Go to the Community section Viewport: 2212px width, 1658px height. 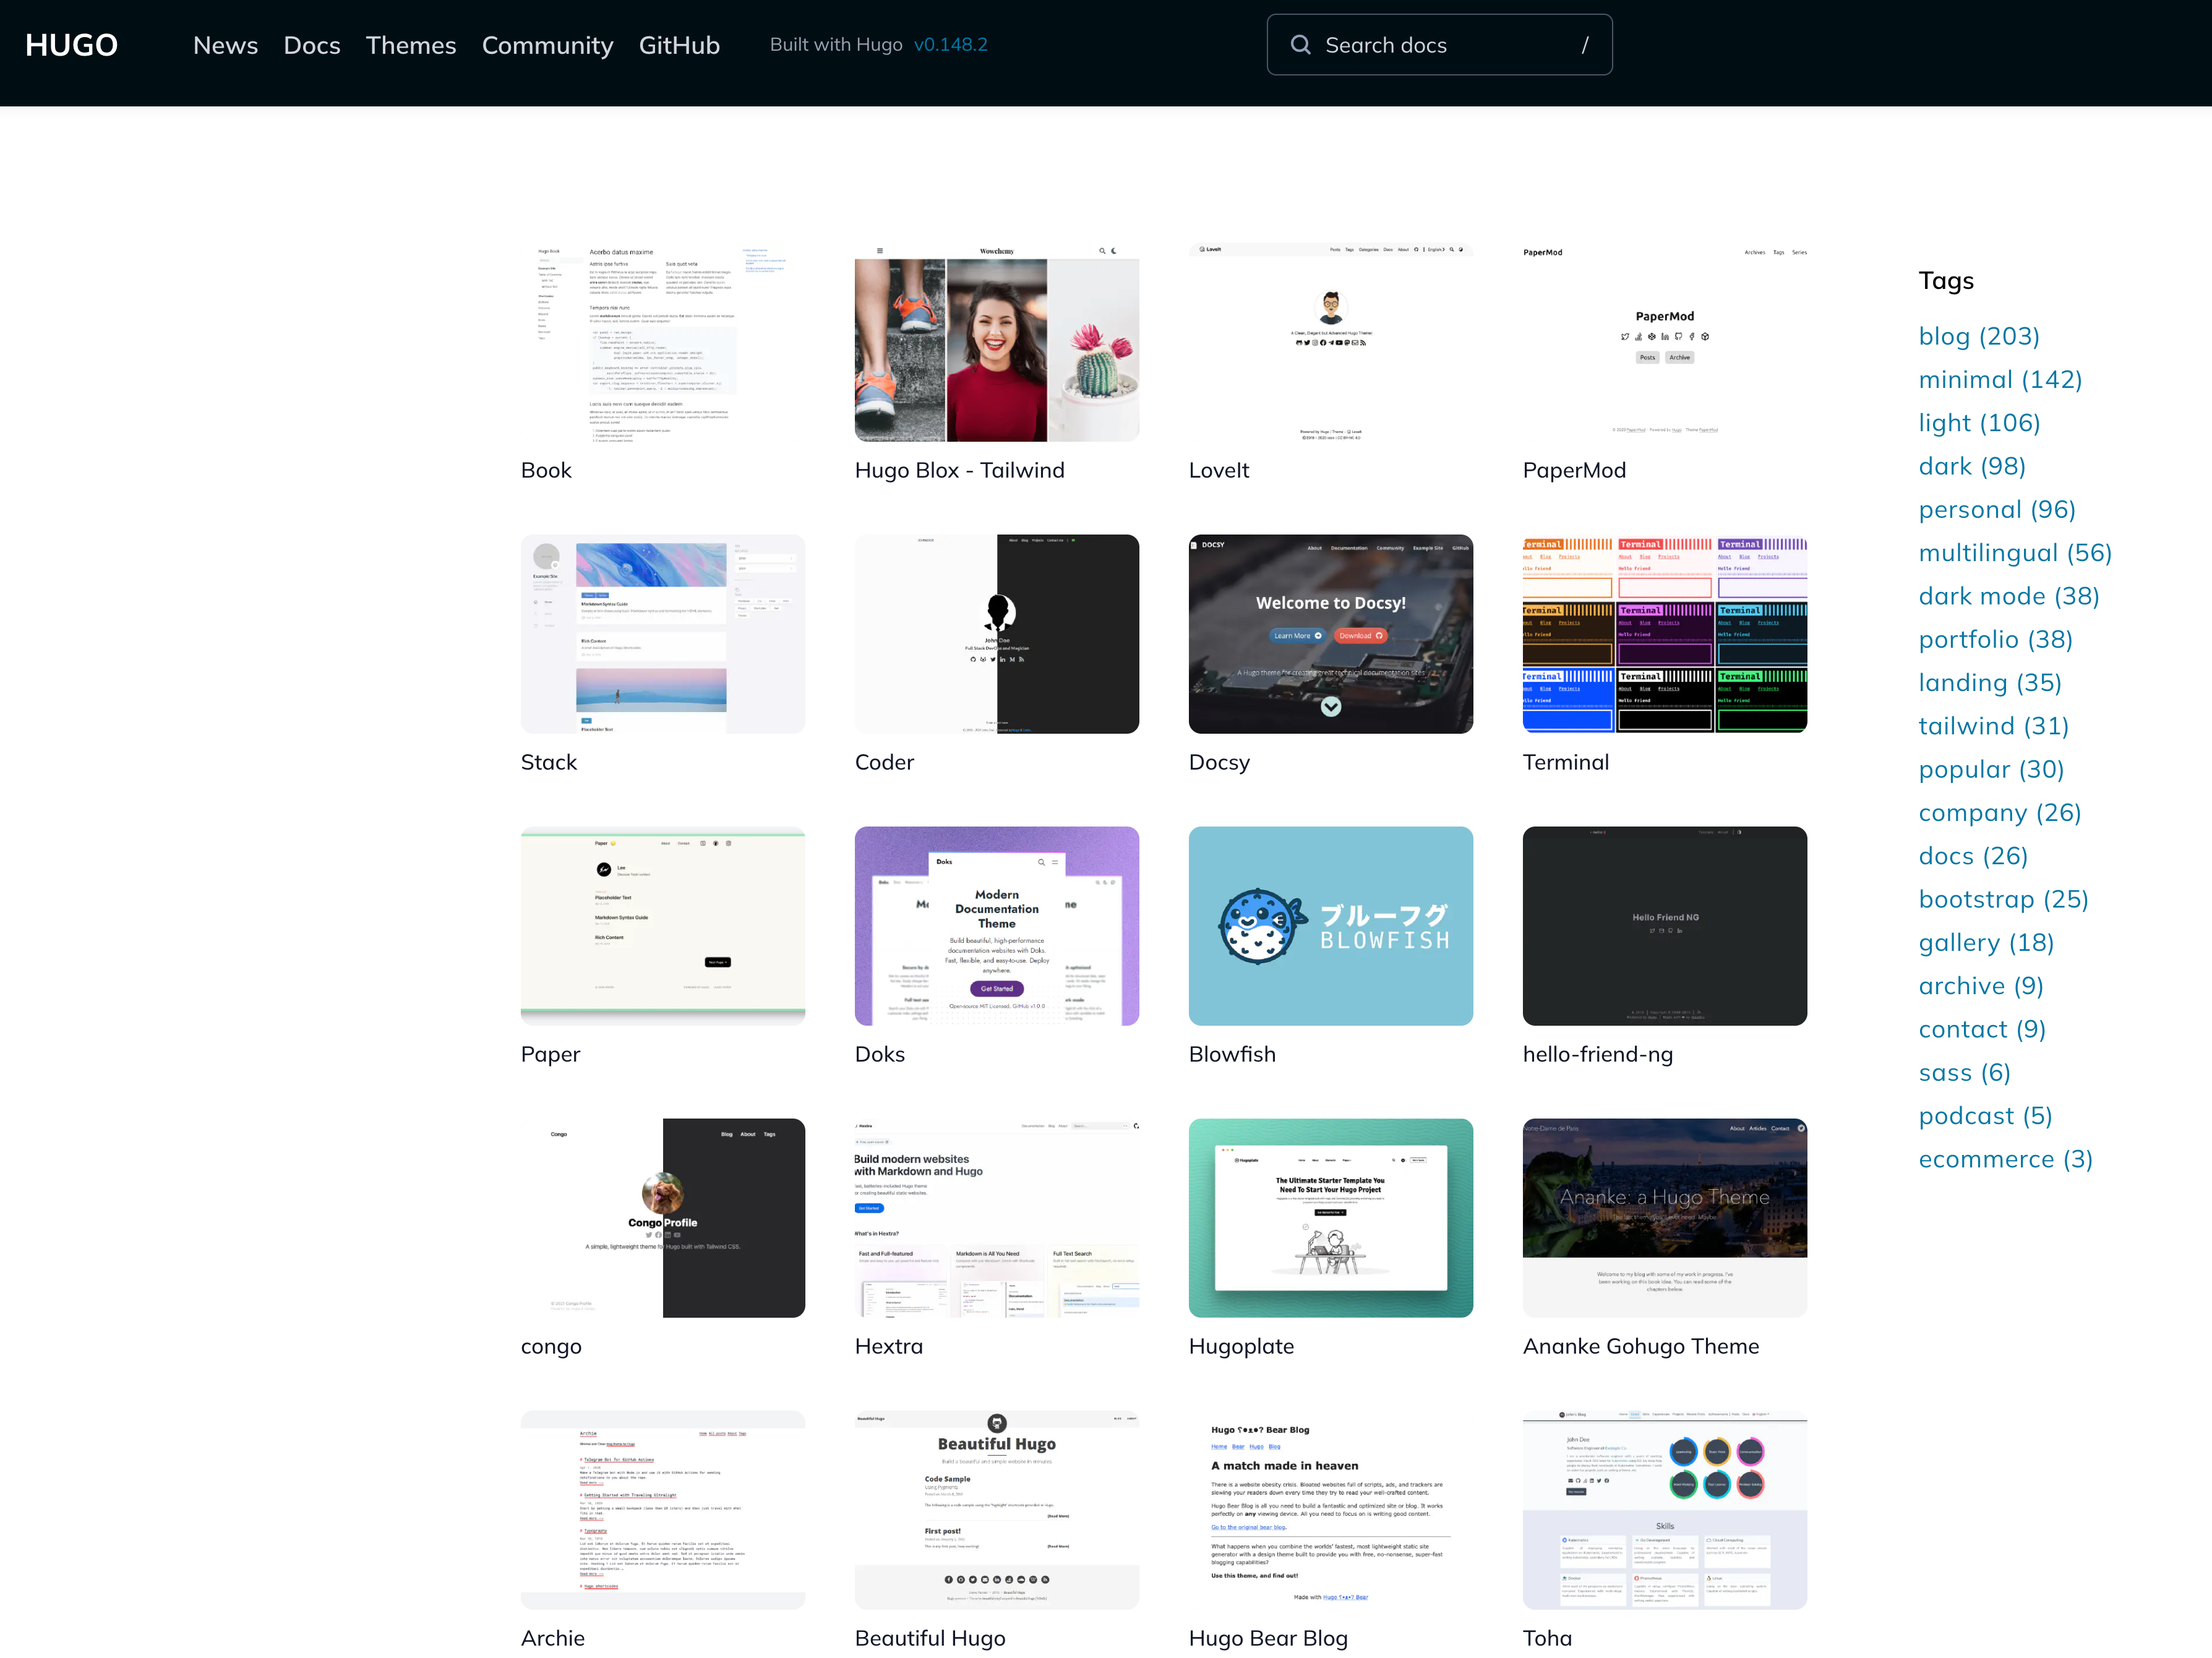pos(548,45)
